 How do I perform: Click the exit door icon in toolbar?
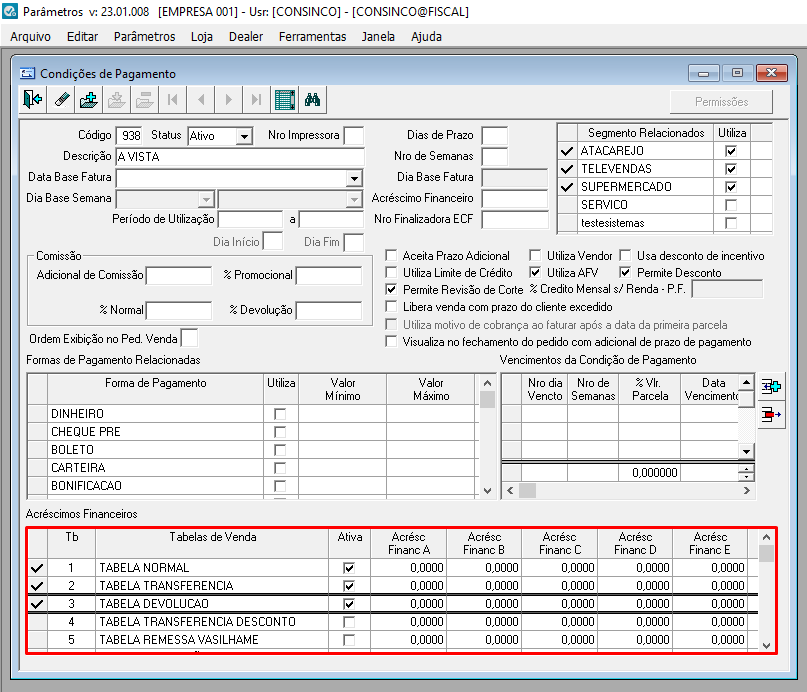[33, 99]
